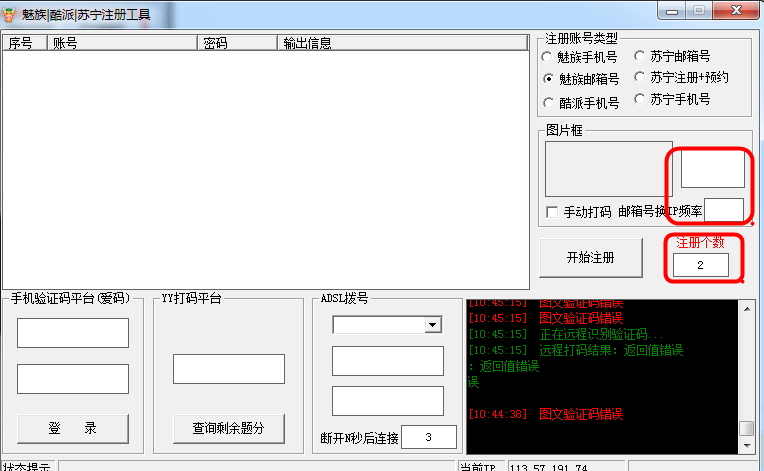The image size is (764, 471).
Task: Click captcha answer field in 图片框
Action: (x=712, y=169)
